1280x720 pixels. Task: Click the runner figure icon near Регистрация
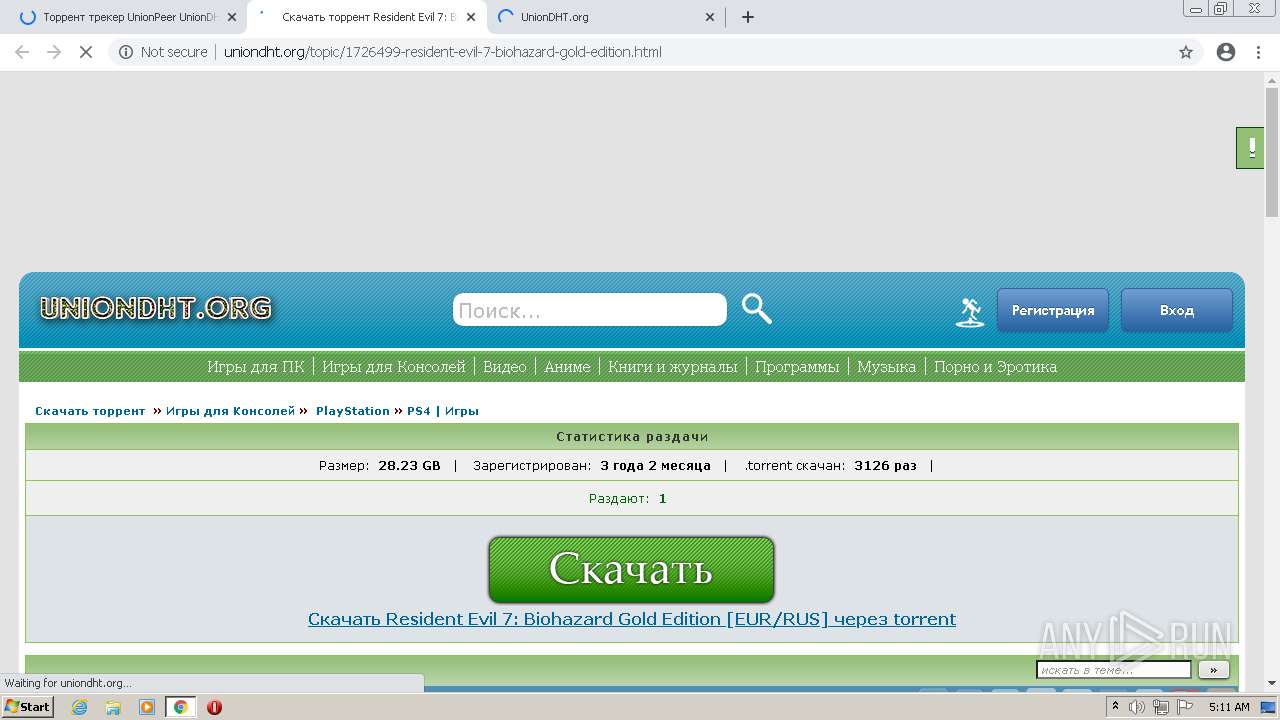pos(969,313)
